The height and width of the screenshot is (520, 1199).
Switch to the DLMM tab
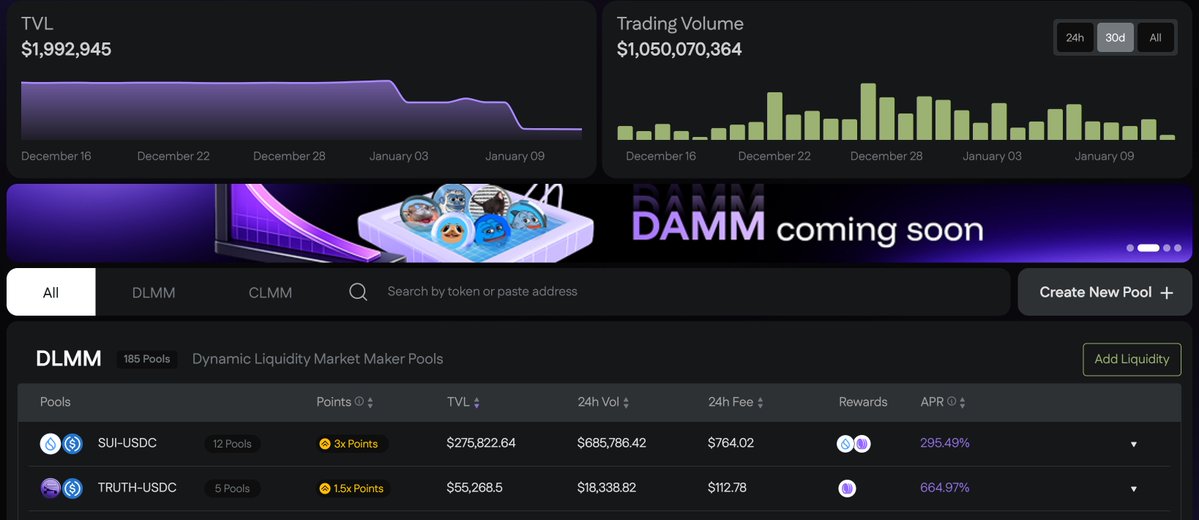point(153,293)
